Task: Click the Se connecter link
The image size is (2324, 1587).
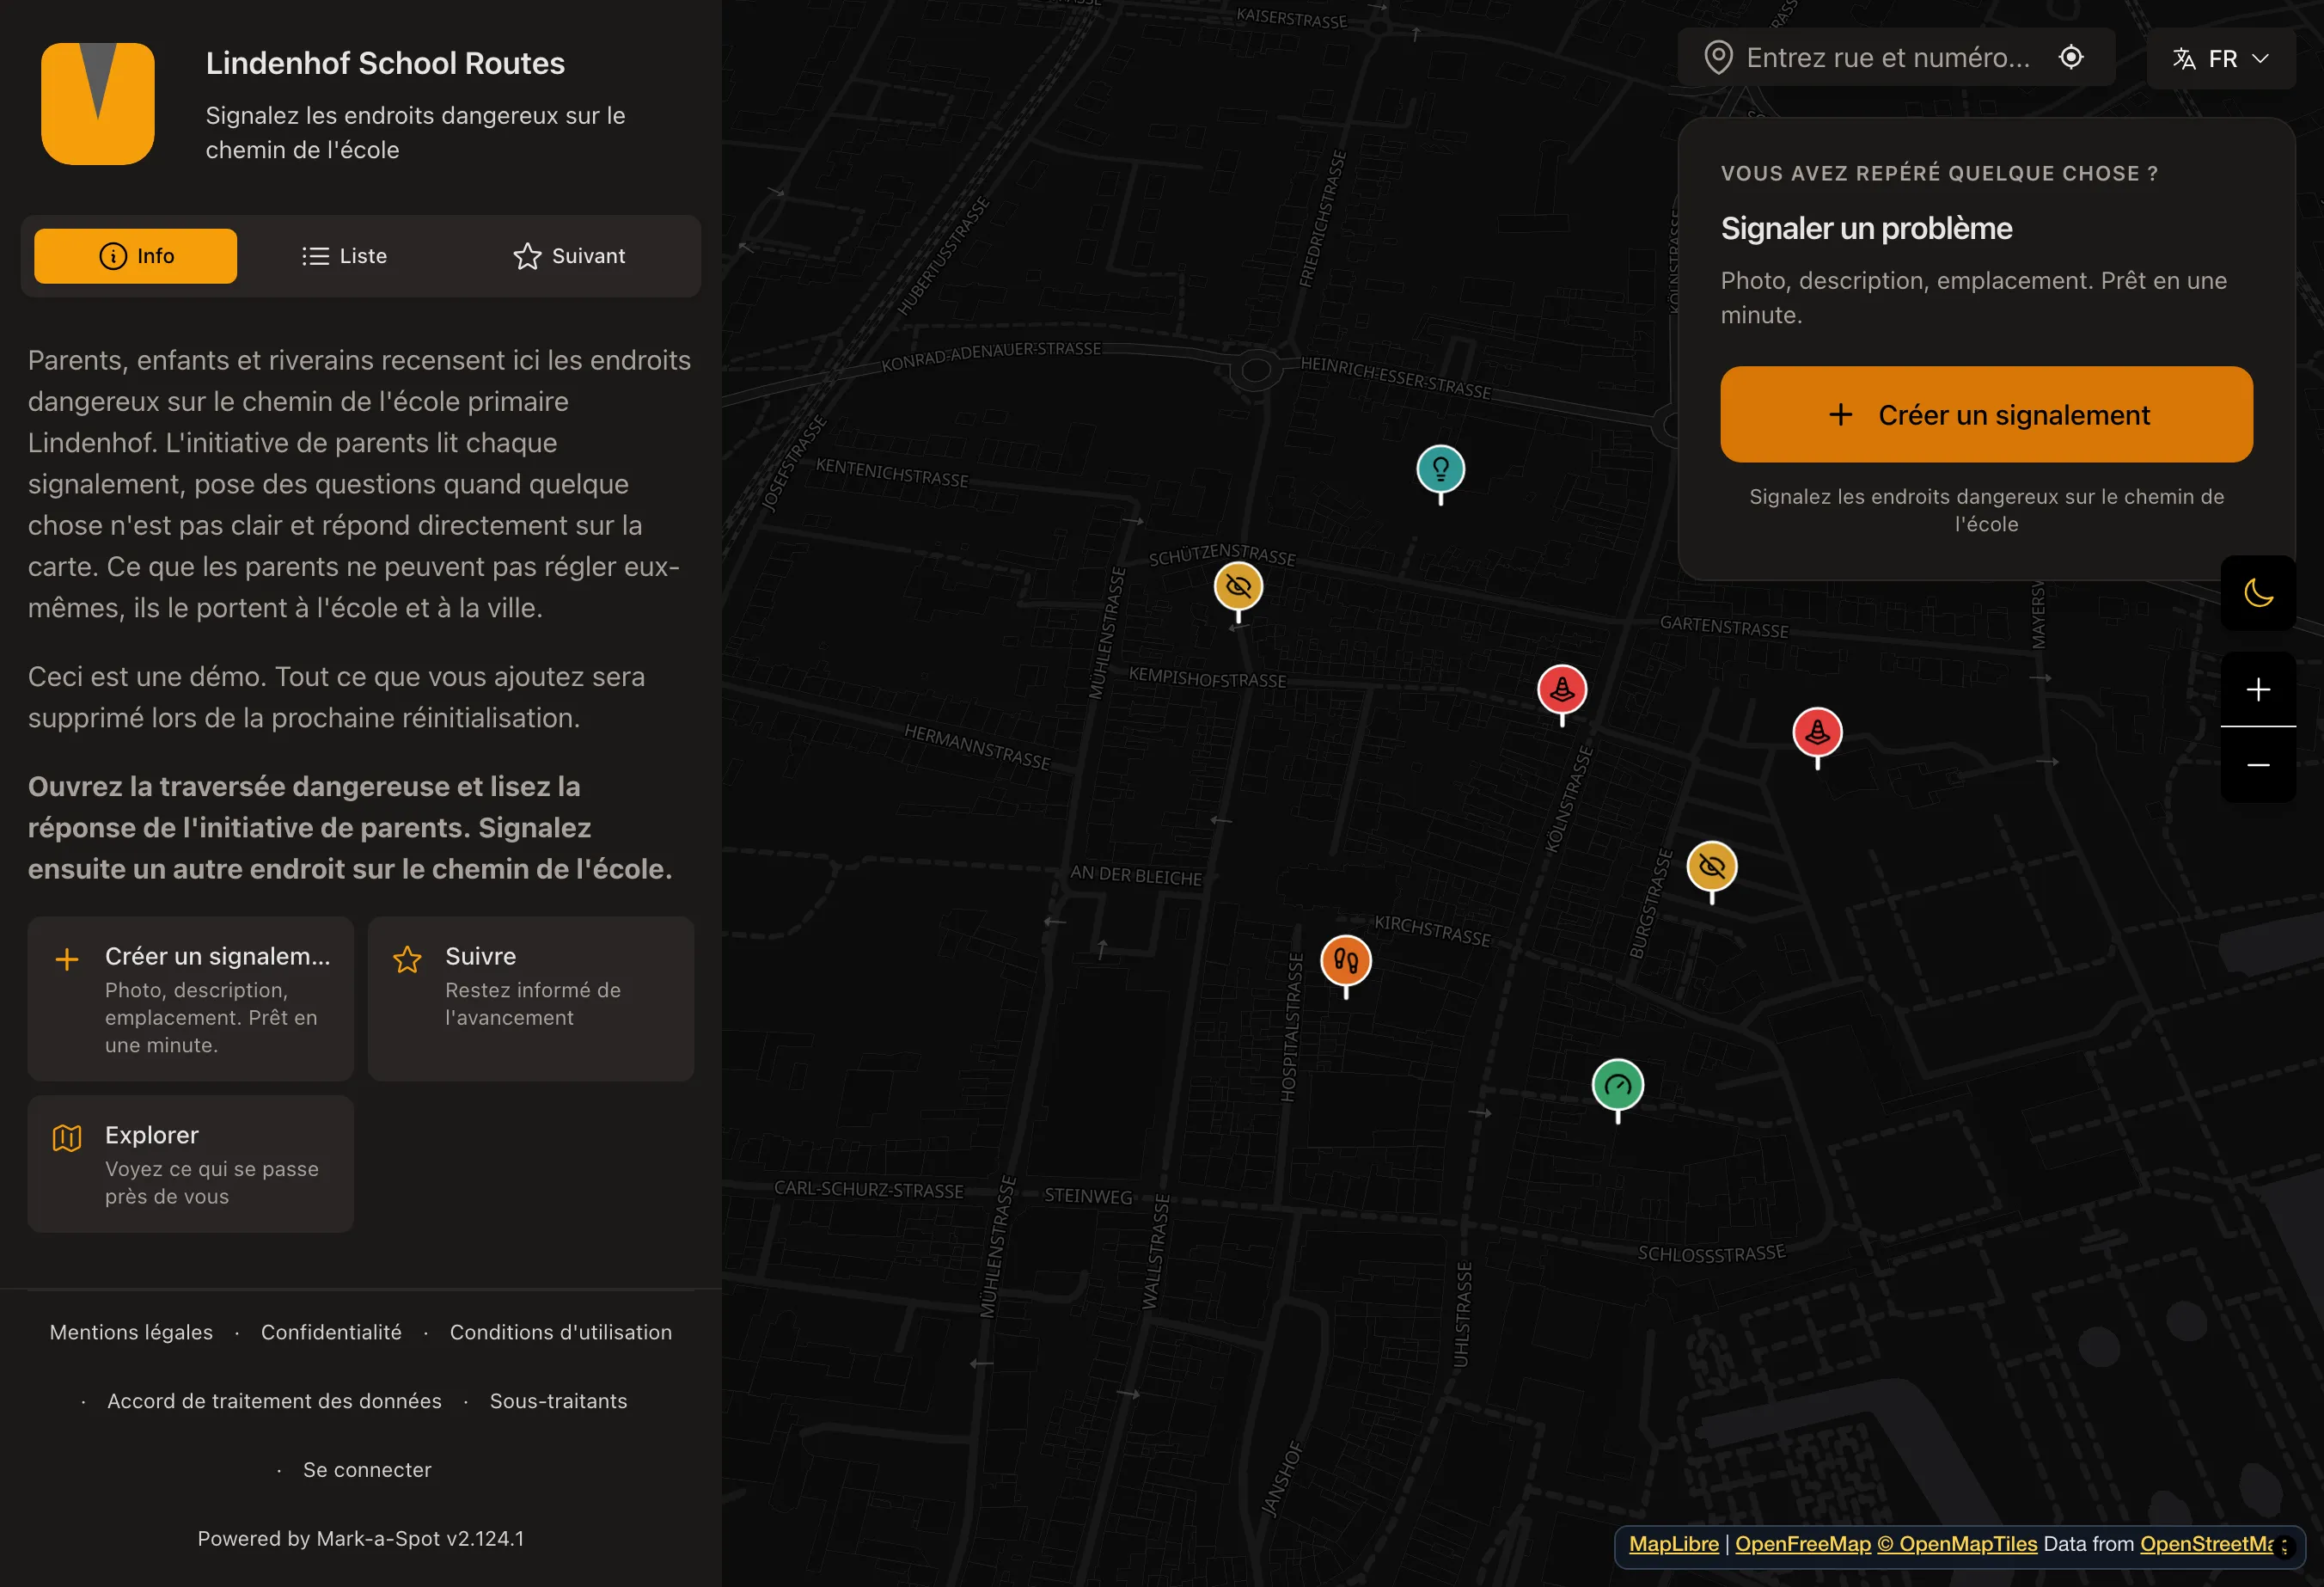Action: [x=367, y=1470]
